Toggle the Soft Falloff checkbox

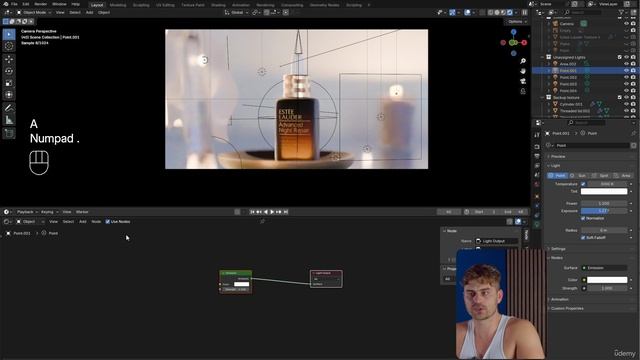tap(583, 238)
